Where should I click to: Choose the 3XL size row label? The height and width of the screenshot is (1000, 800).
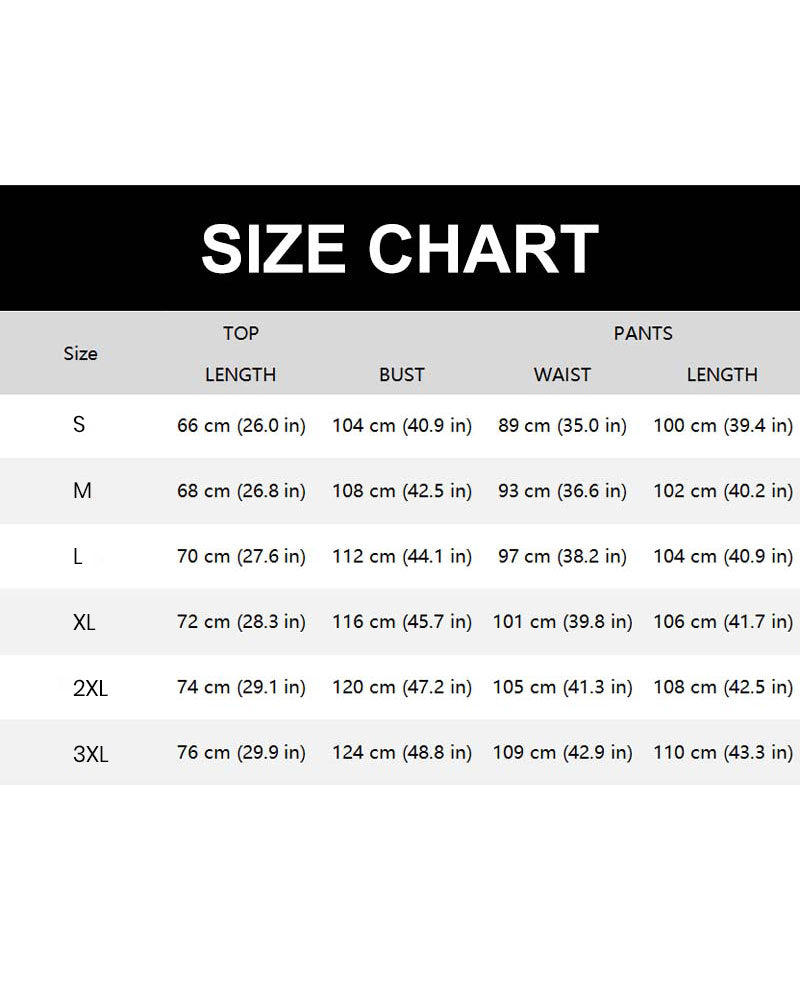click(x=90, y=754)
